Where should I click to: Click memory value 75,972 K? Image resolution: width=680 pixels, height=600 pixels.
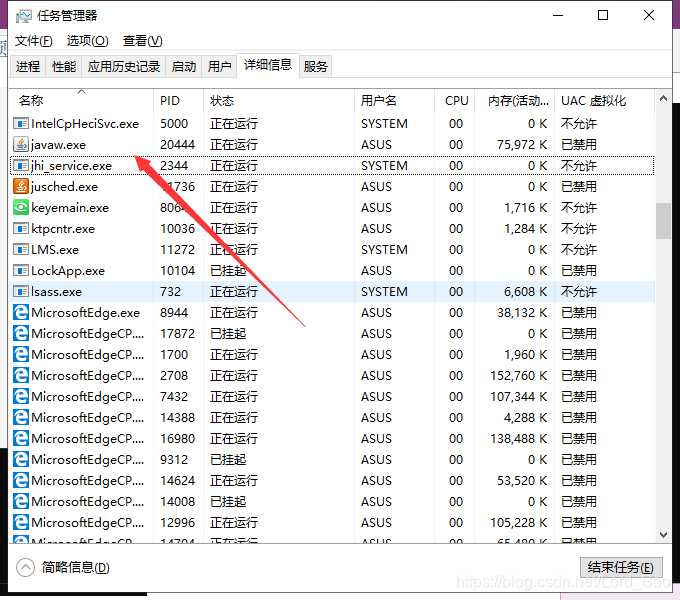(x=522, y=144)
